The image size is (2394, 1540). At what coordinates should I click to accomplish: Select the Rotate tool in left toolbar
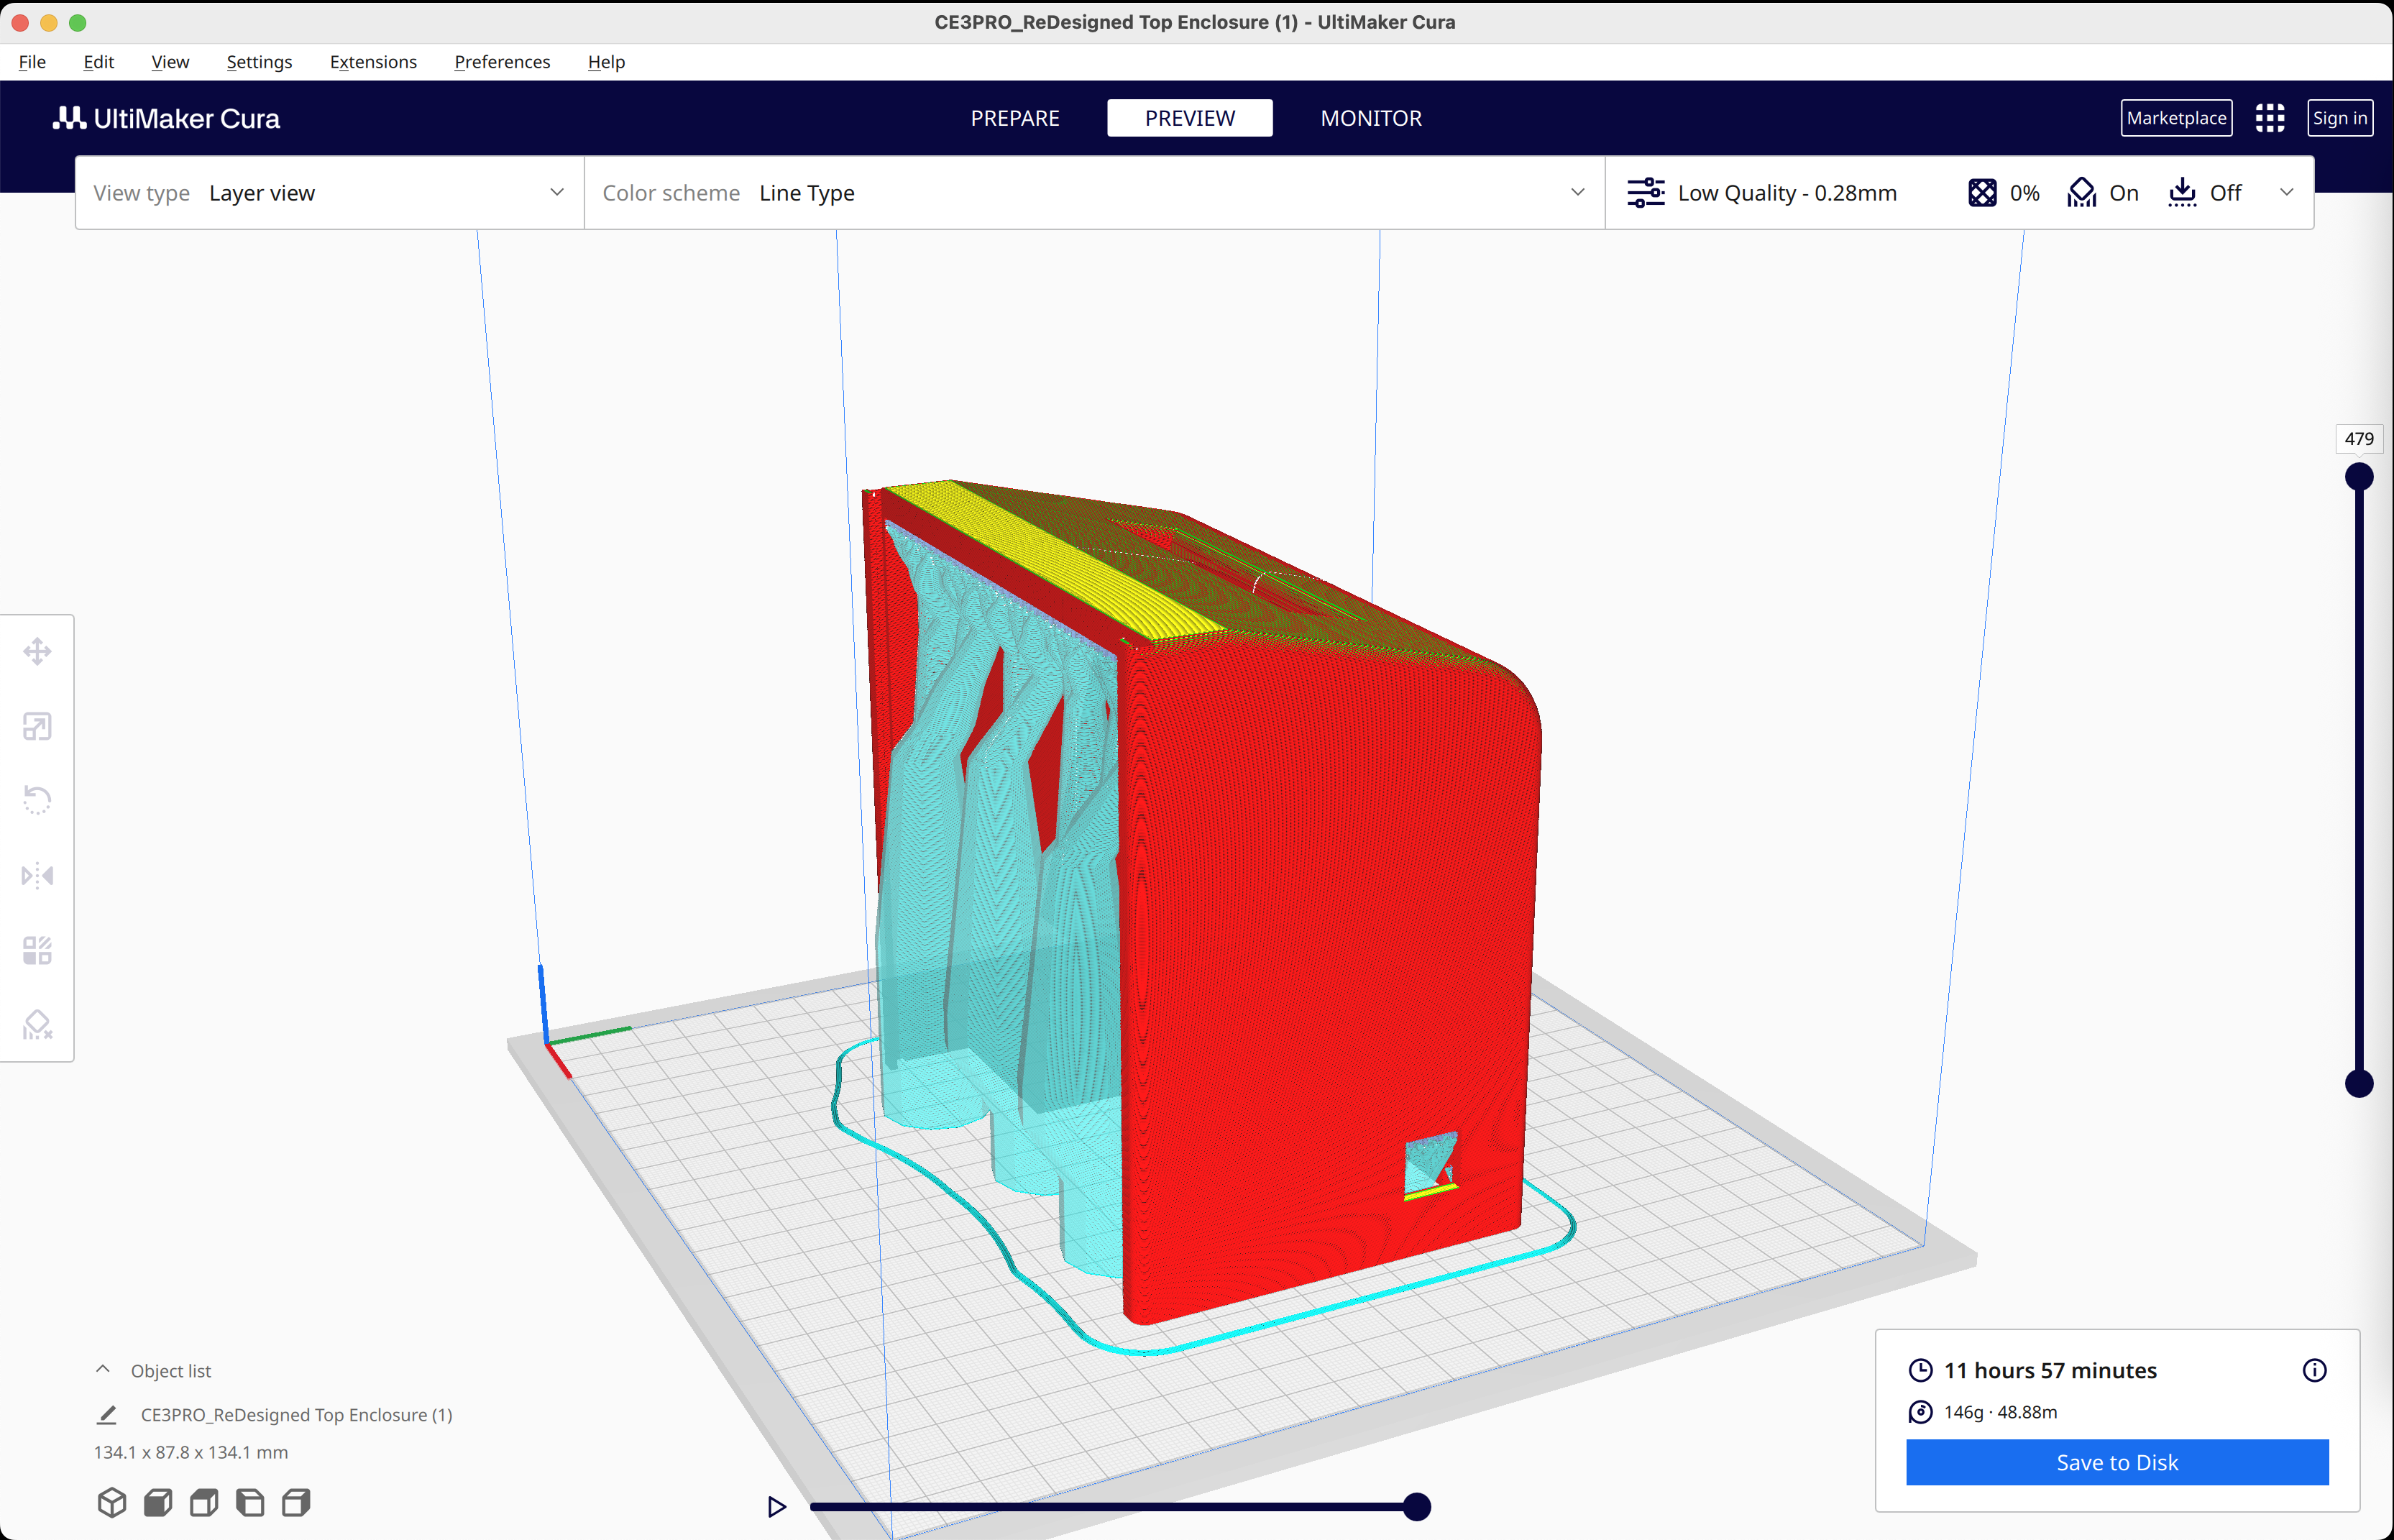(37, 800)
